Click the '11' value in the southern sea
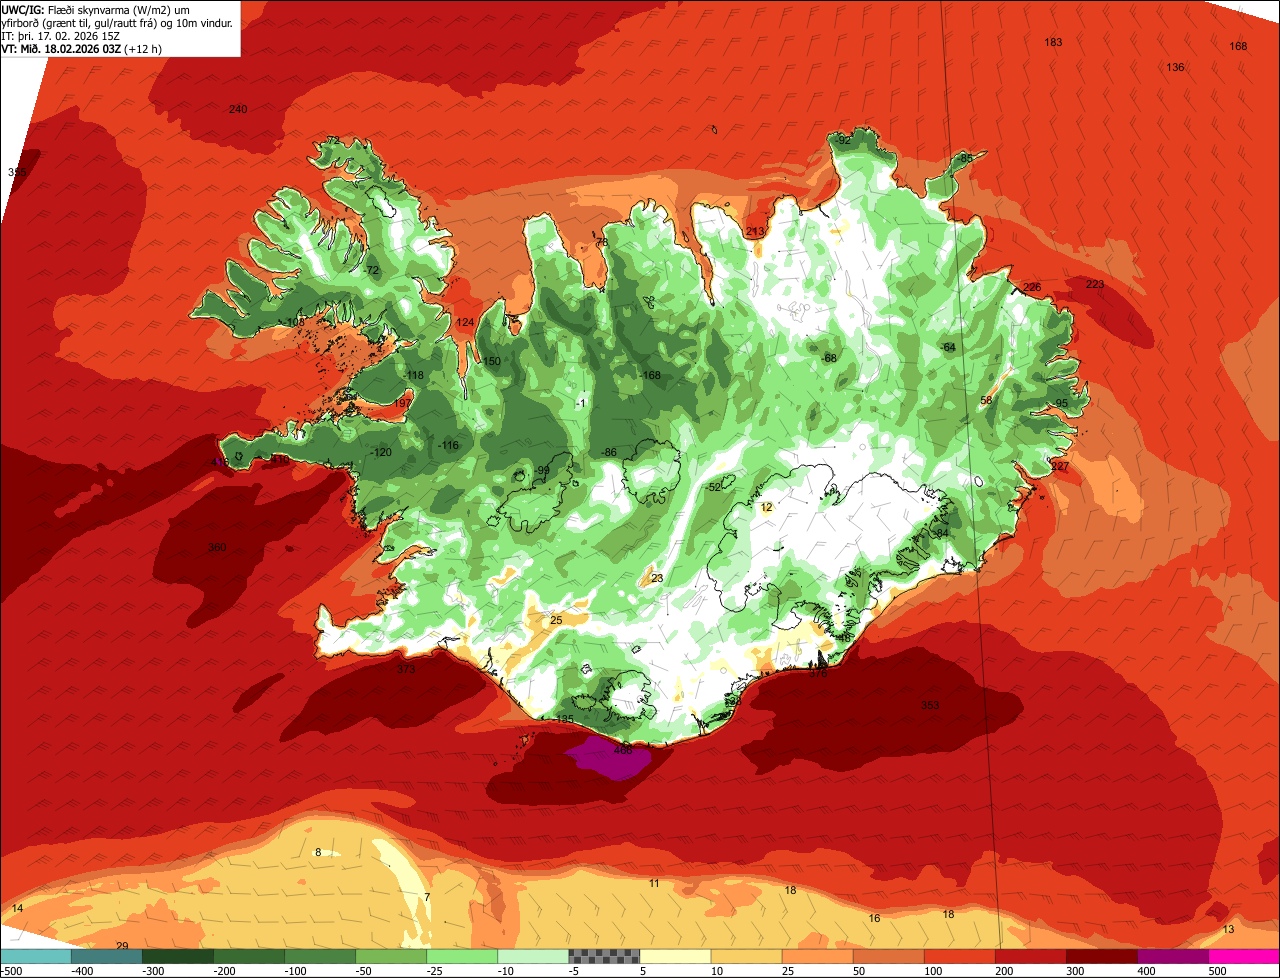Screen dimensions: 1280x978 tap(654, 884)
